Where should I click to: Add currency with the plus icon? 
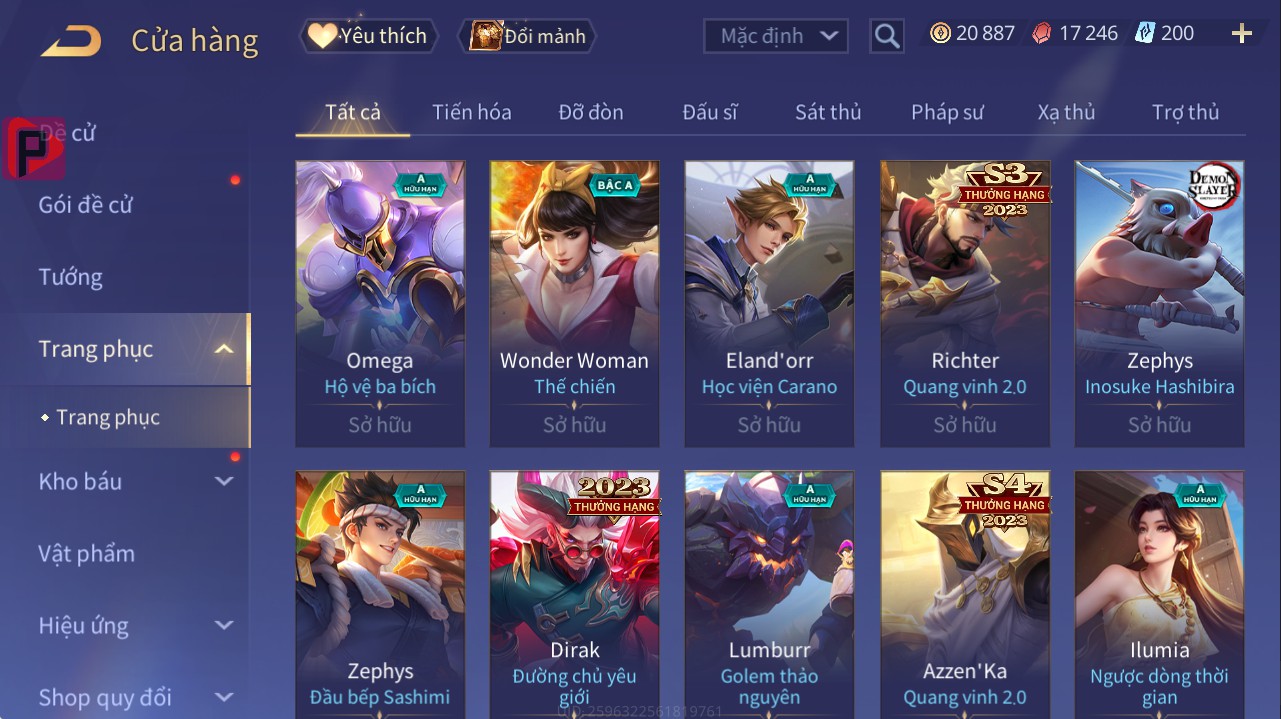pos(1242,34)
